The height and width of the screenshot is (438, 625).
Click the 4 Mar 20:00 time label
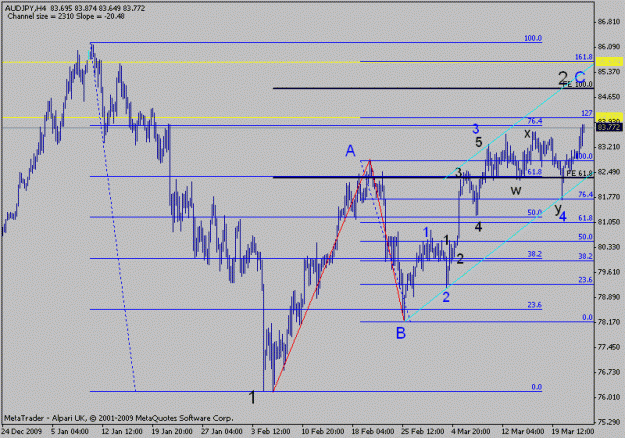471,431
